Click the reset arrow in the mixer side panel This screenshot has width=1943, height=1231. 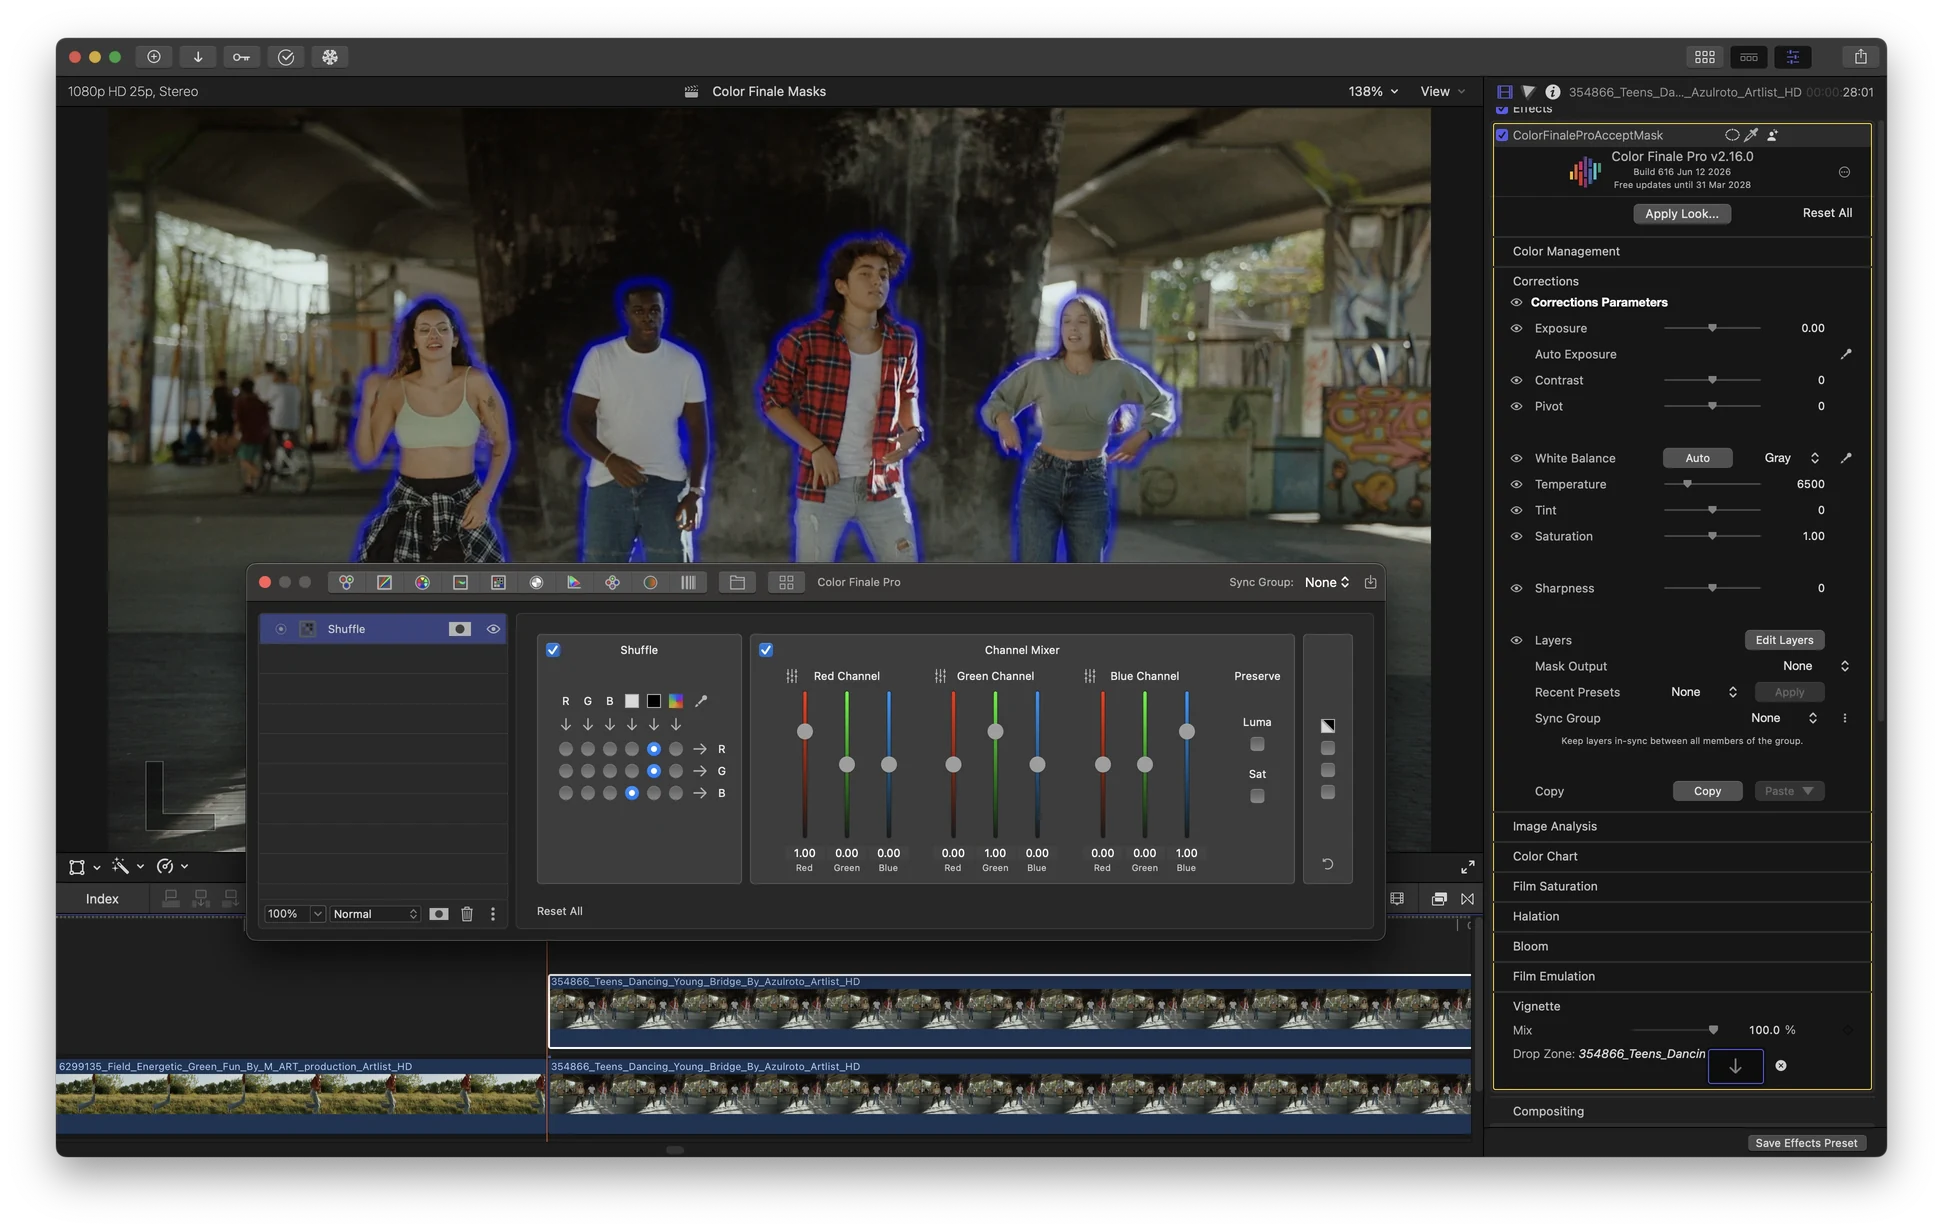(1327, 864)
